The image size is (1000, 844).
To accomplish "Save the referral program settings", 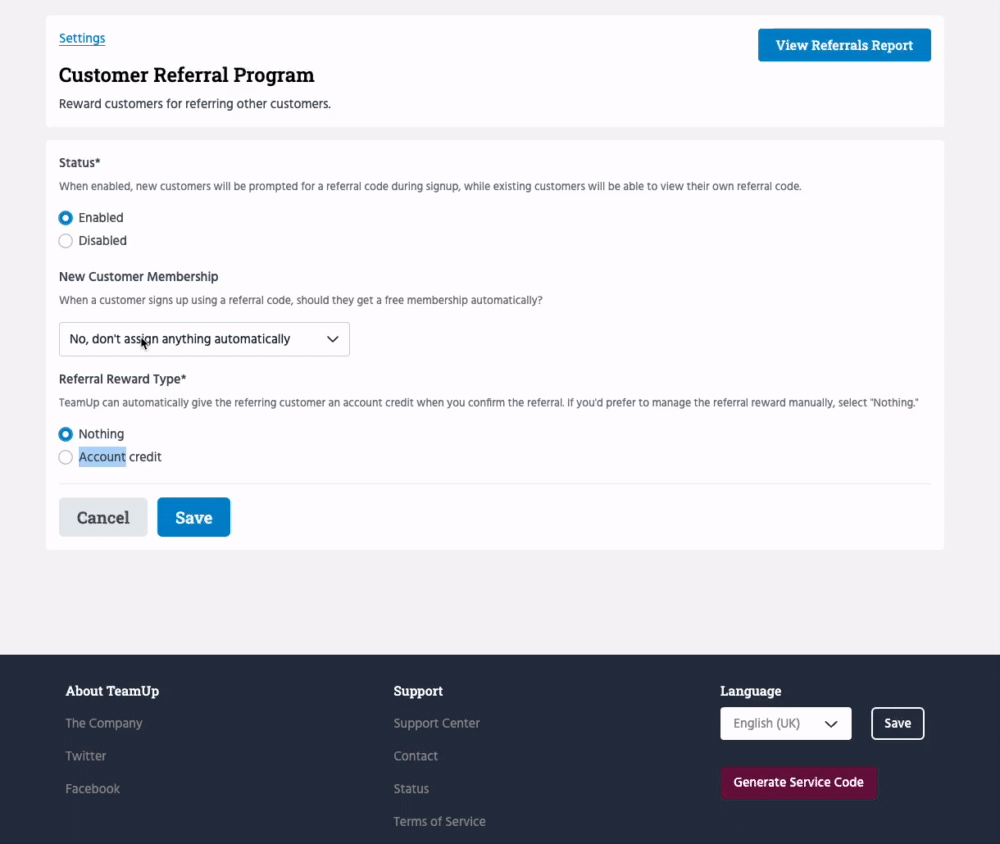I will pos(193,517).
